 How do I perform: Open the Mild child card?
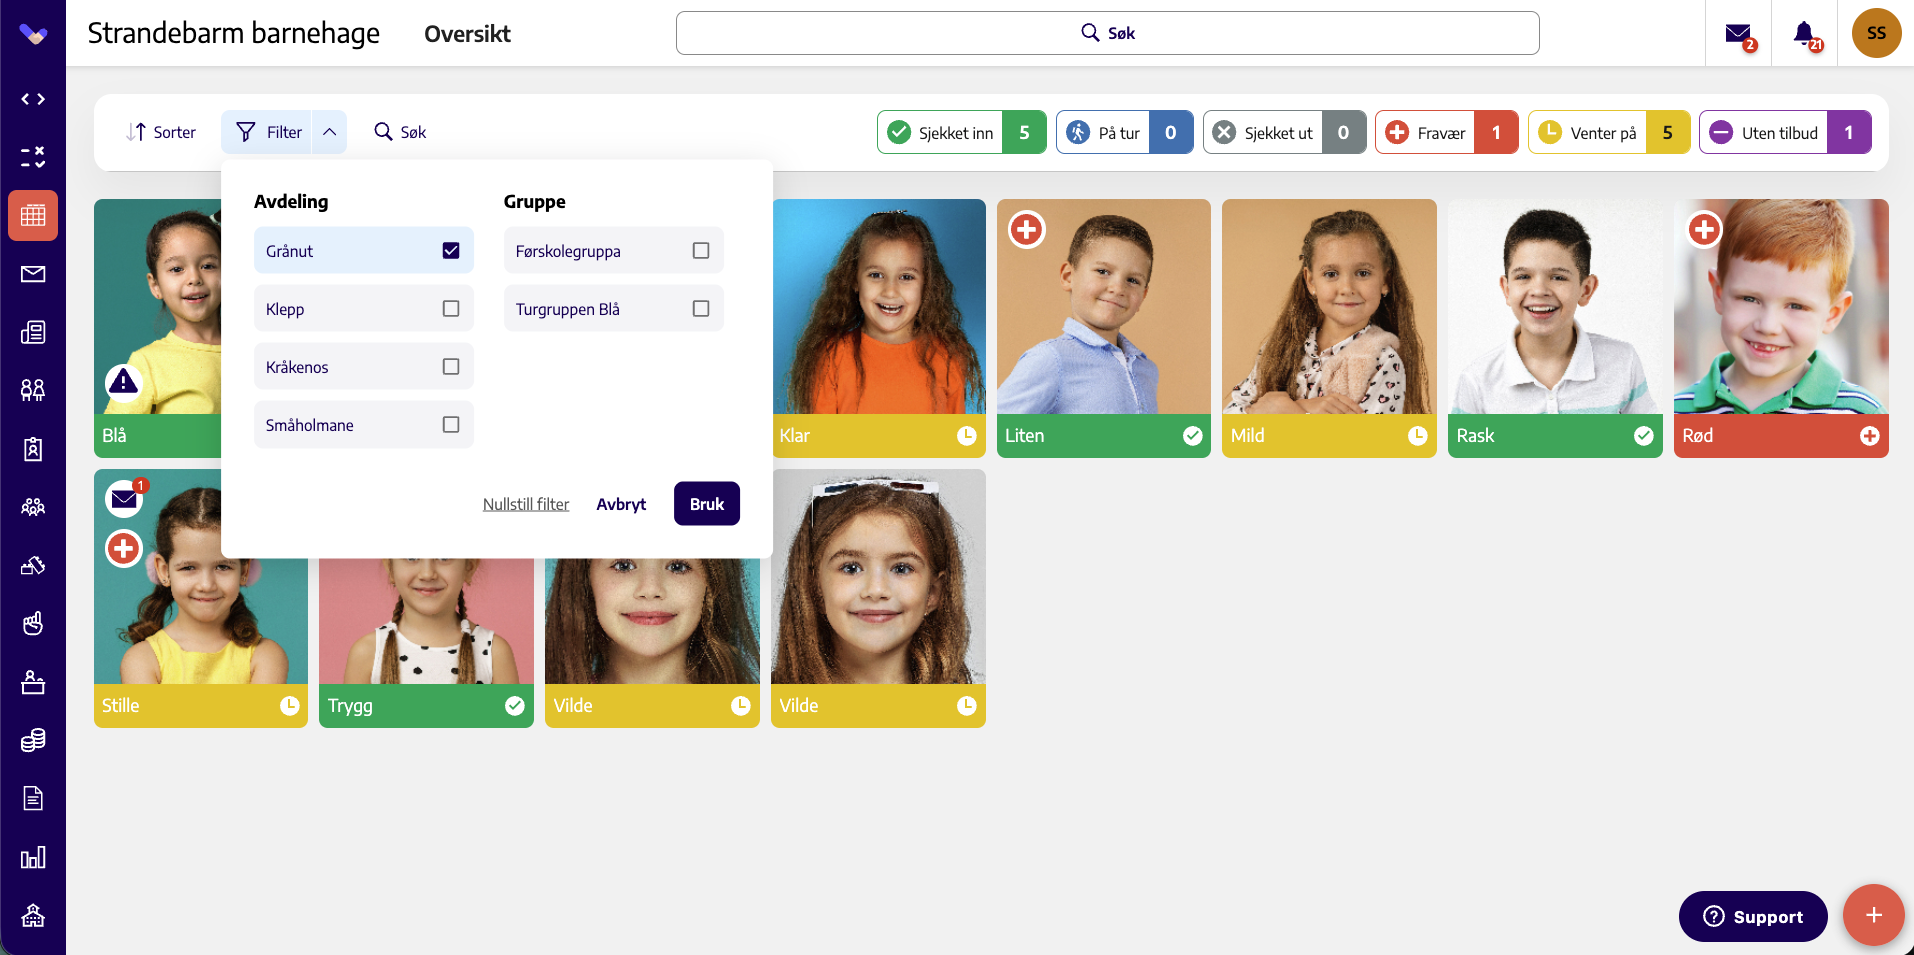click(1329, 328)
